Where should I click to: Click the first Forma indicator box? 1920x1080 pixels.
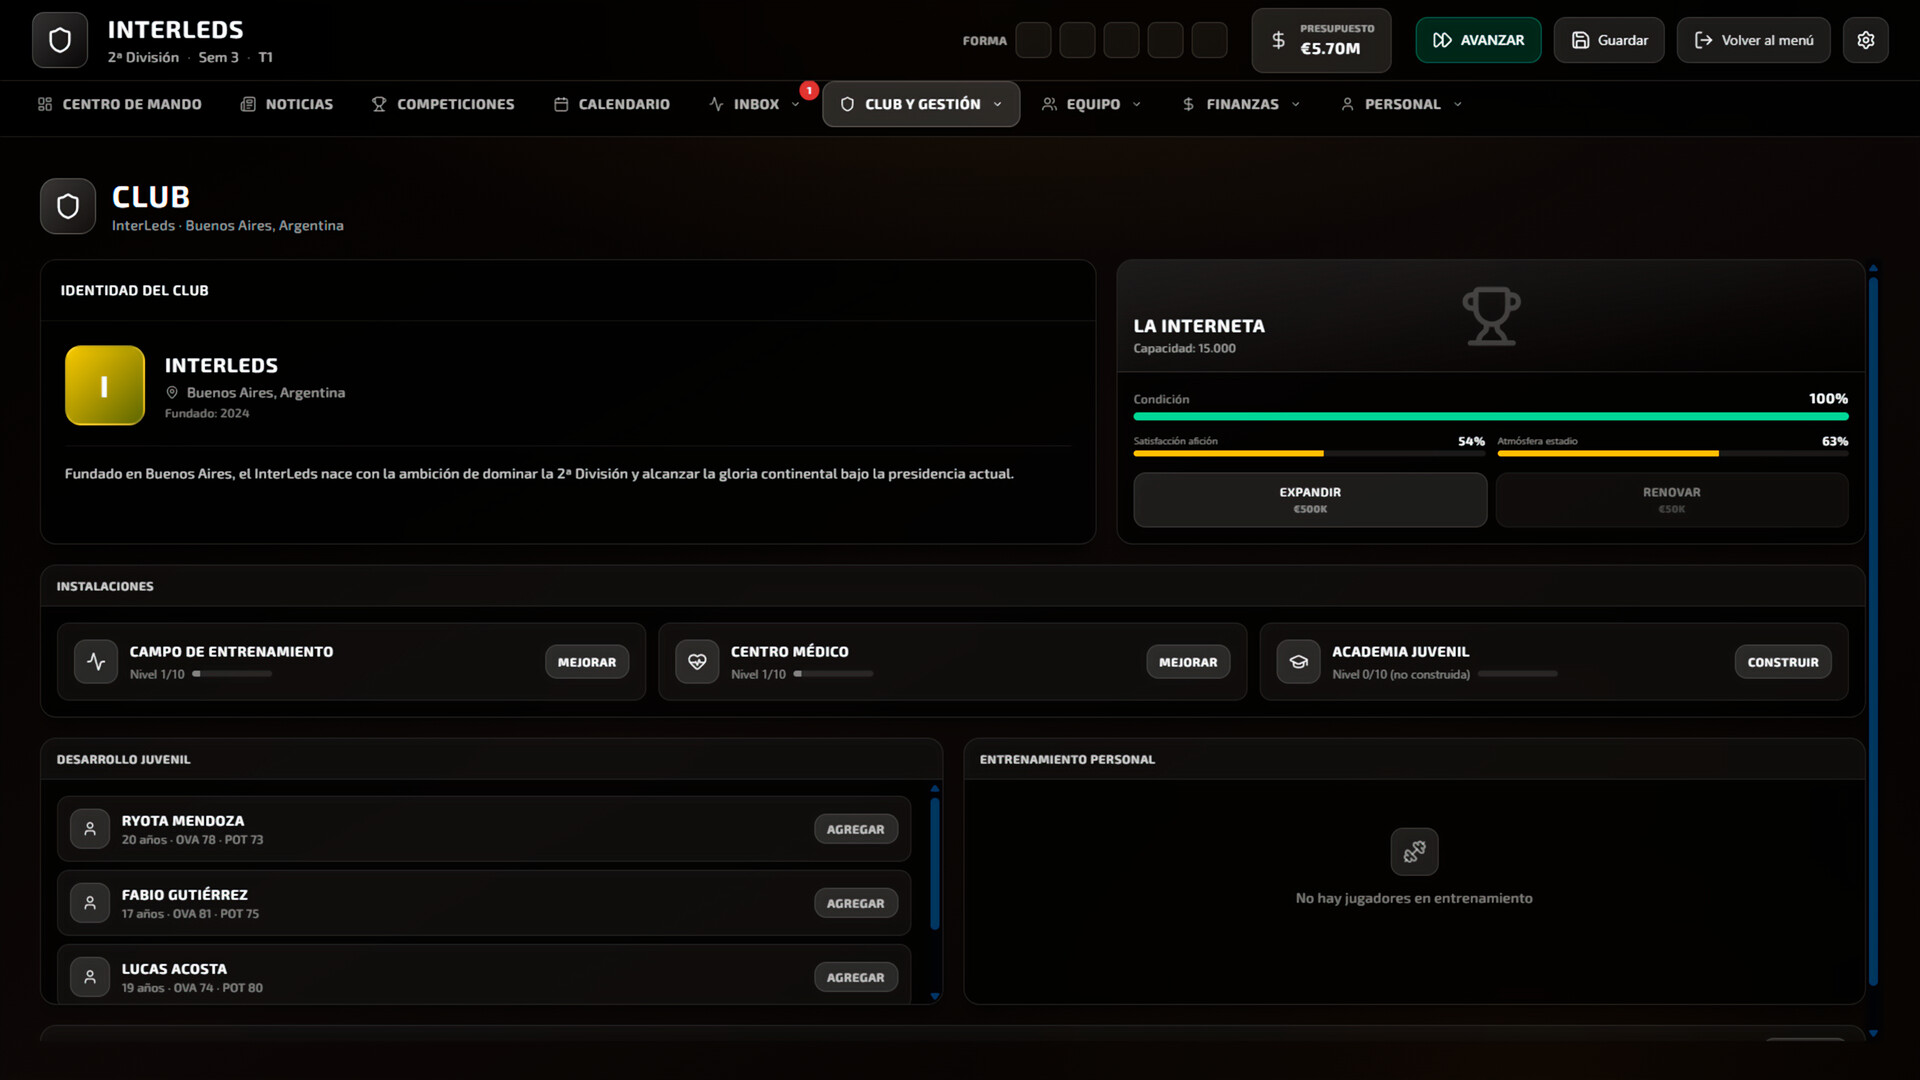coord(1034,40)
